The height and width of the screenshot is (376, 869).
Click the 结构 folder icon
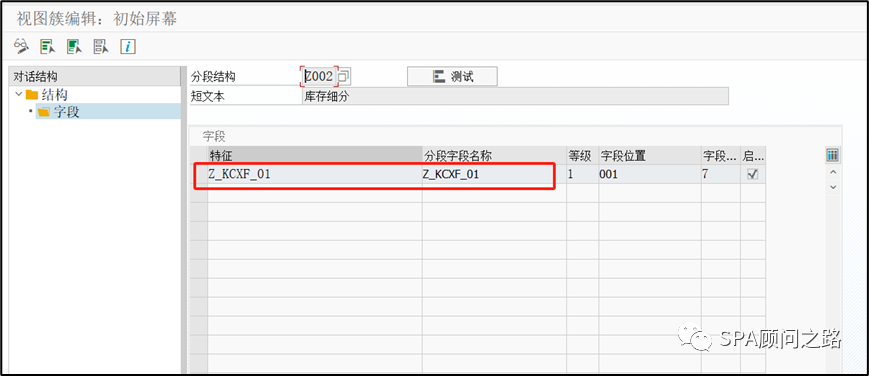32,95
